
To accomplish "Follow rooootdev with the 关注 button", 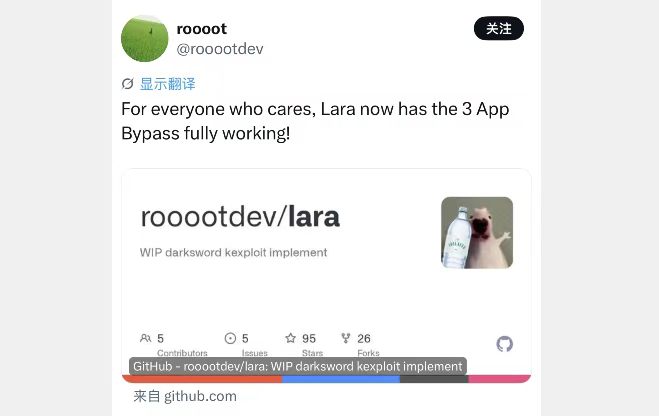I will tap(499, 29).
